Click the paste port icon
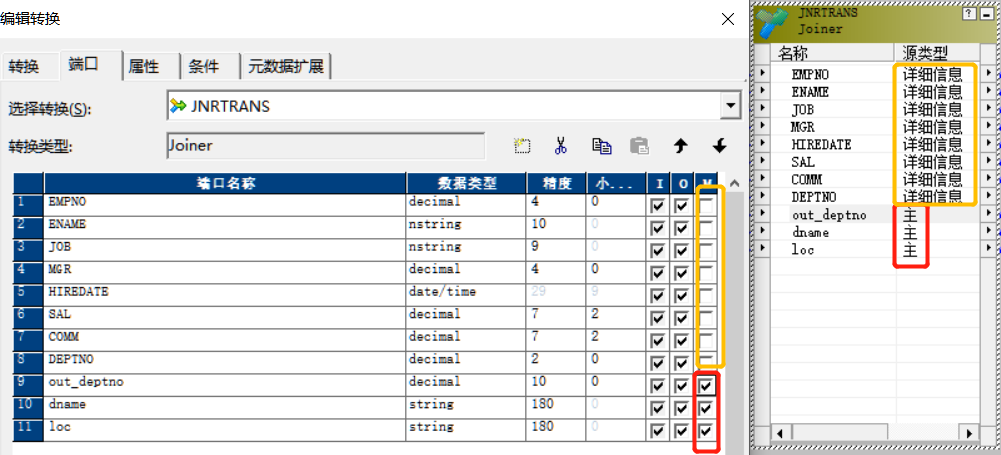This screenshot has width=1001, height=455. click(640, 146)
